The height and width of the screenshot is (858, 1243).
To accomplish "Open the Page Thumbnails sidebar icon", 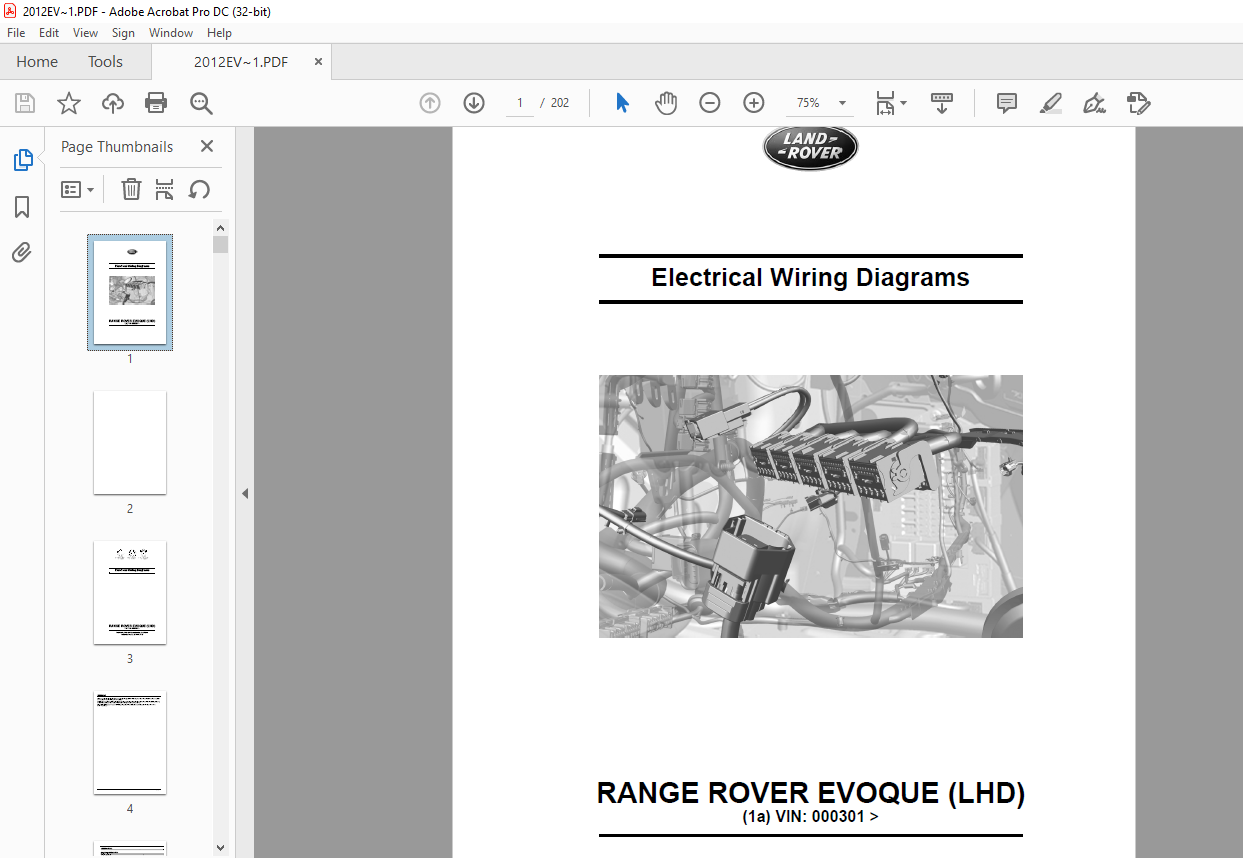I will (22, 160).
